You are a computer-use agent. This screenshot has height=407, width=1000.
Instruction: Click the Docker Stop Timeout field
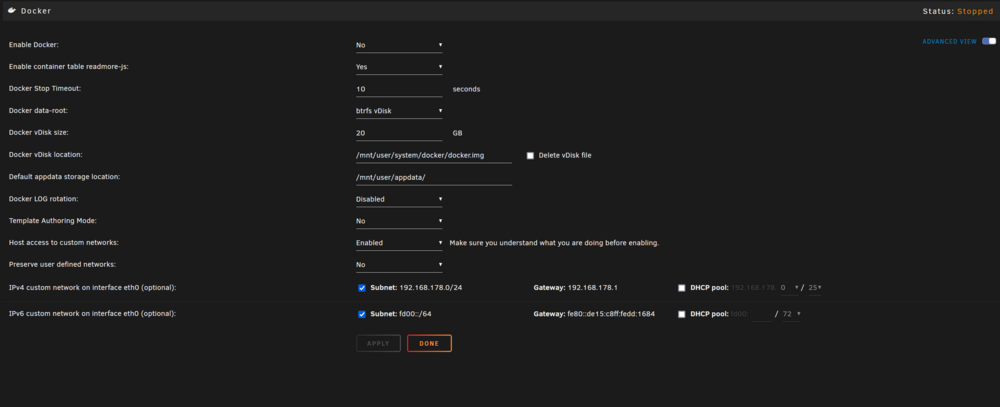[399, 89]
